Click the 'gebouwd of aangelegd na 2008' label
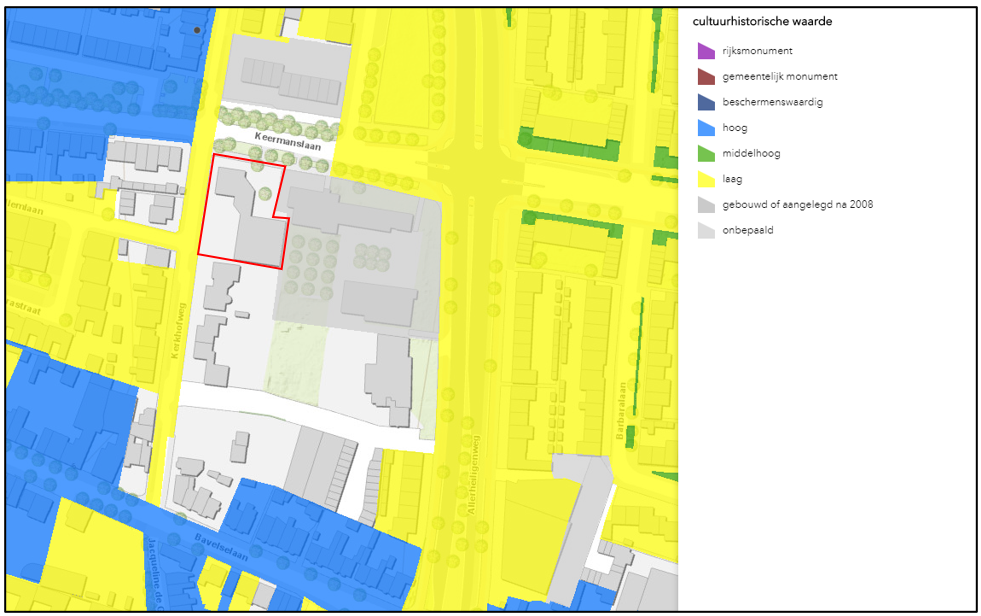The image size is (981, 616). pos(798,205)
